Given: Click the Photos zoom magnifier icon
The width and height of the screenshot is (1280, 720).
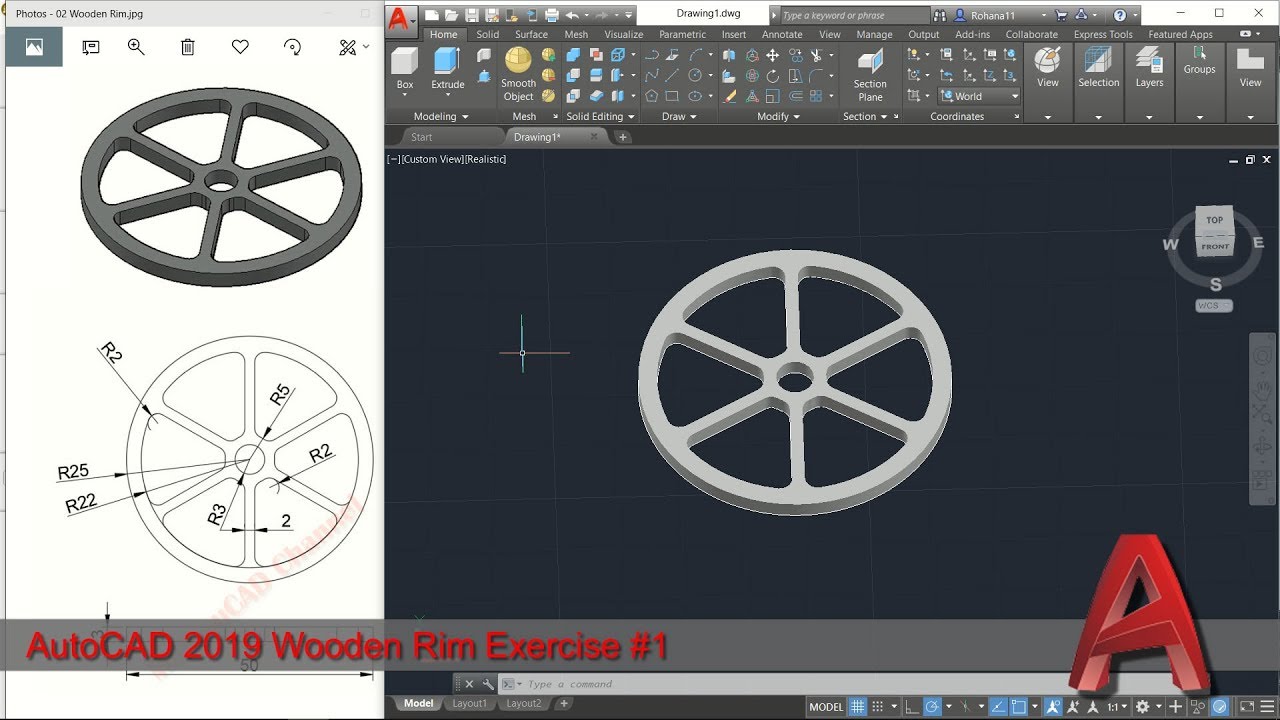Looking at the screenshot, I should coord(136,47).
